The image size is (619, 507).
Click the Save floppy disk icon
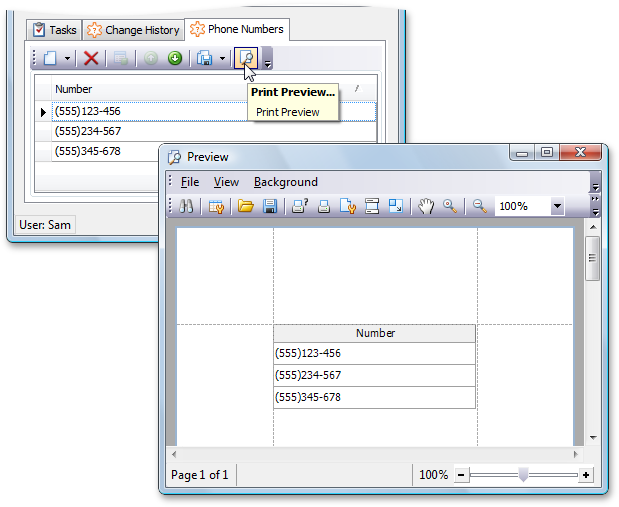coord(270,206)
